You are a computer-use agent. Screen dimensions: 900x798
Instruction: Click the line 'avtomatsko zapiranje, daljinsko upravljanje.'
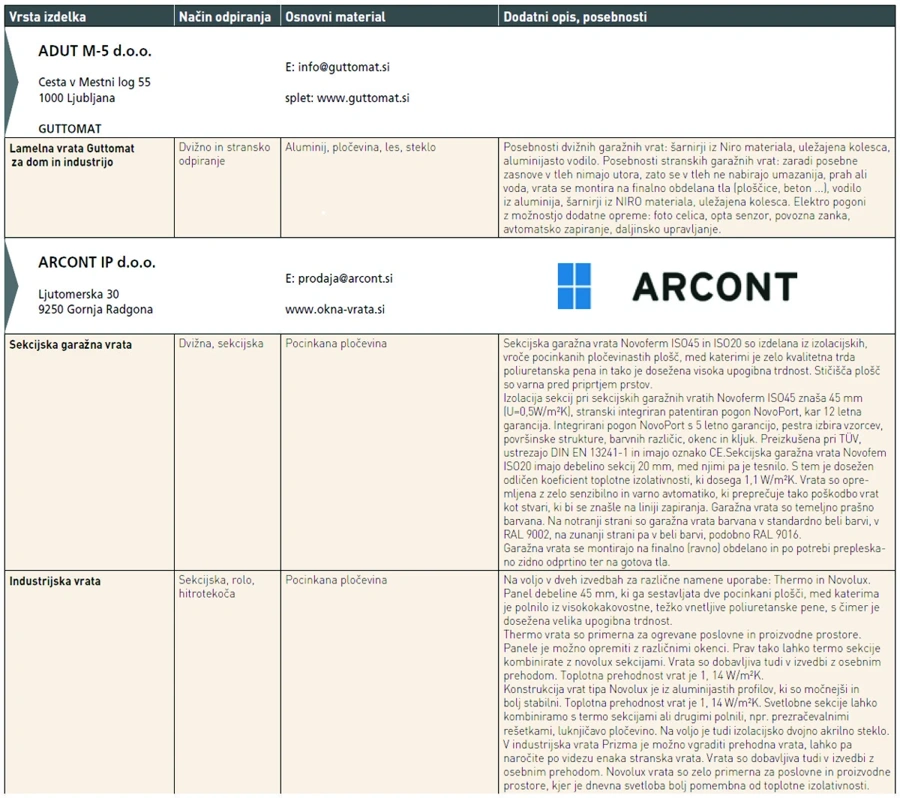click(612, 229)
